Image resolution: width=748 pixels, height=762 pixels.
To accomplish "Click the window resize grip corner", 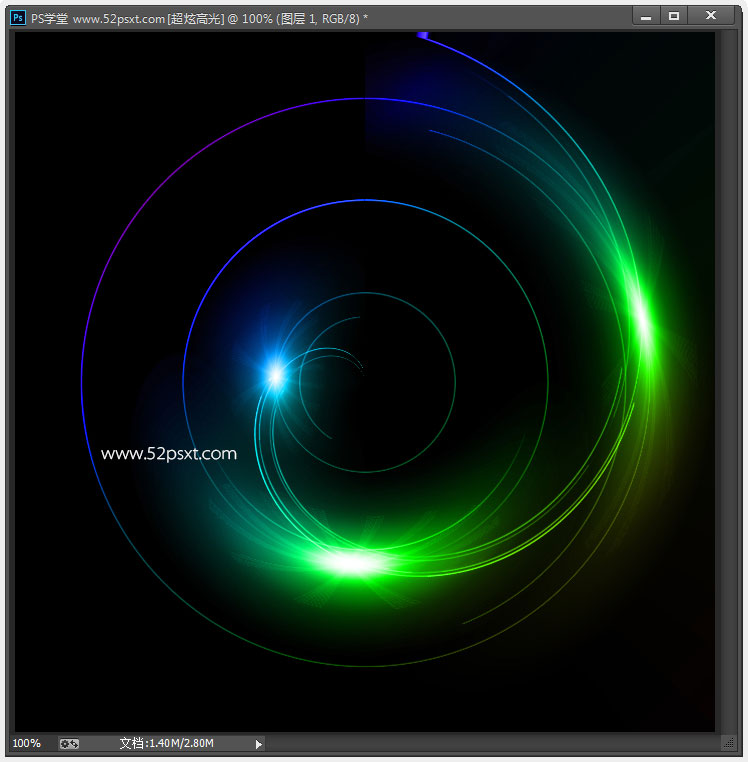I will click(x=729, y=743).
